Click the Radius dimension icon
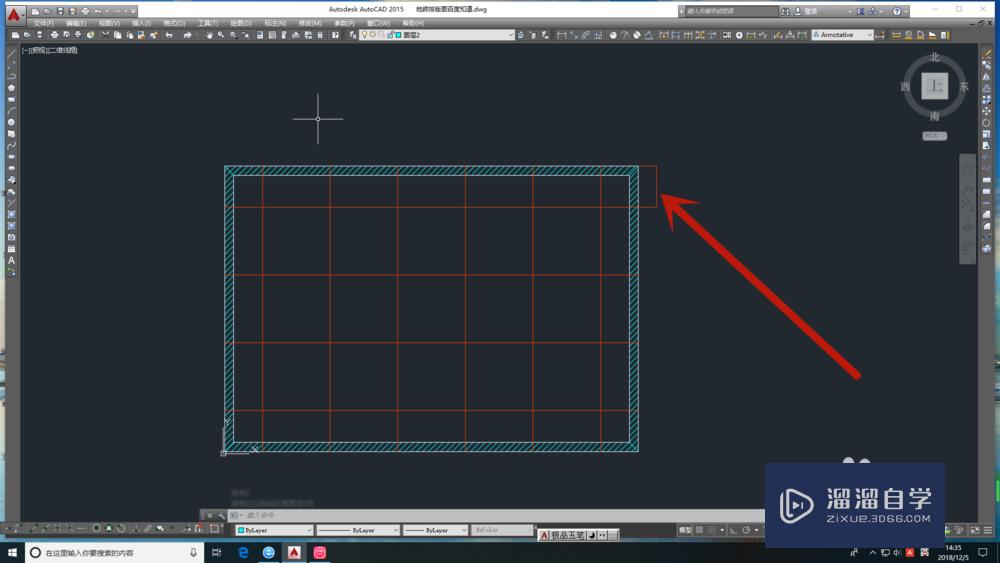The height and width of the screenshot is (563, 1000). click(x=613, y=35)
